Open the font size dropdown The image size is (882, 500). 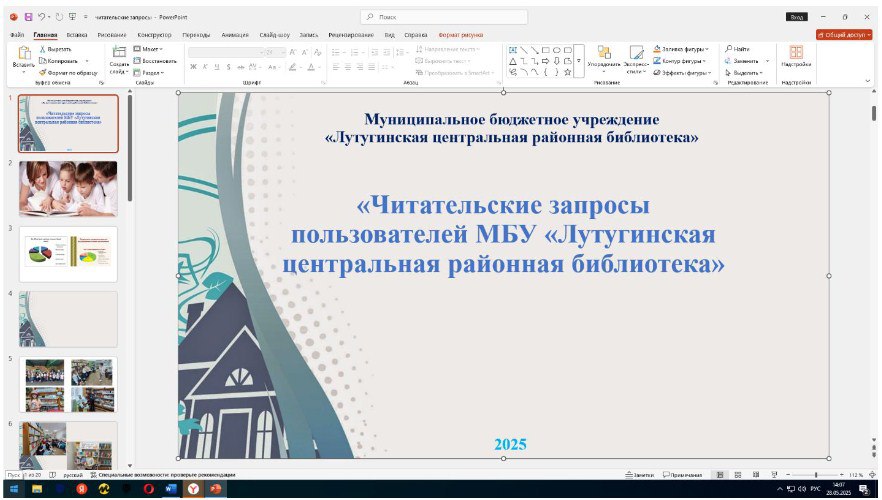point(283,52)
